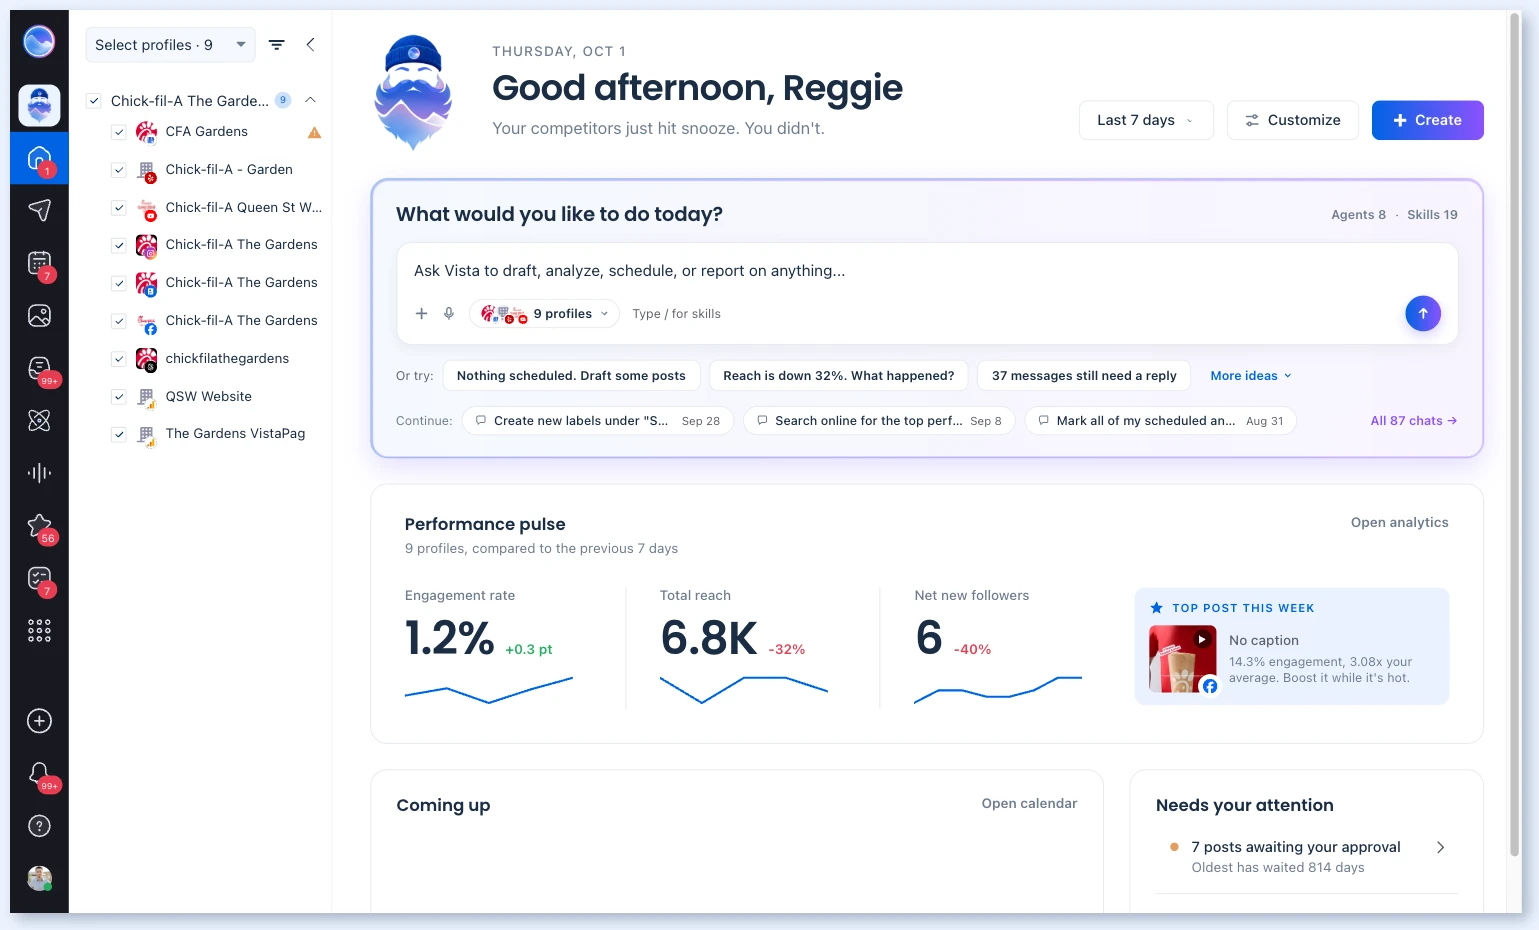The width and height of the screenshot is (1539, 930).
Task: Open the media library image icon
Action: [x=39, y=316]
